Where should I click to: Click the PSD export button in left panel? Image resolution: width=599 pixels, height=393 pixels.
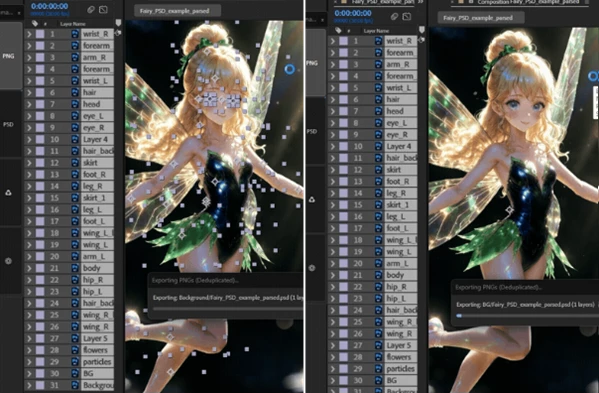pos(8,125)
